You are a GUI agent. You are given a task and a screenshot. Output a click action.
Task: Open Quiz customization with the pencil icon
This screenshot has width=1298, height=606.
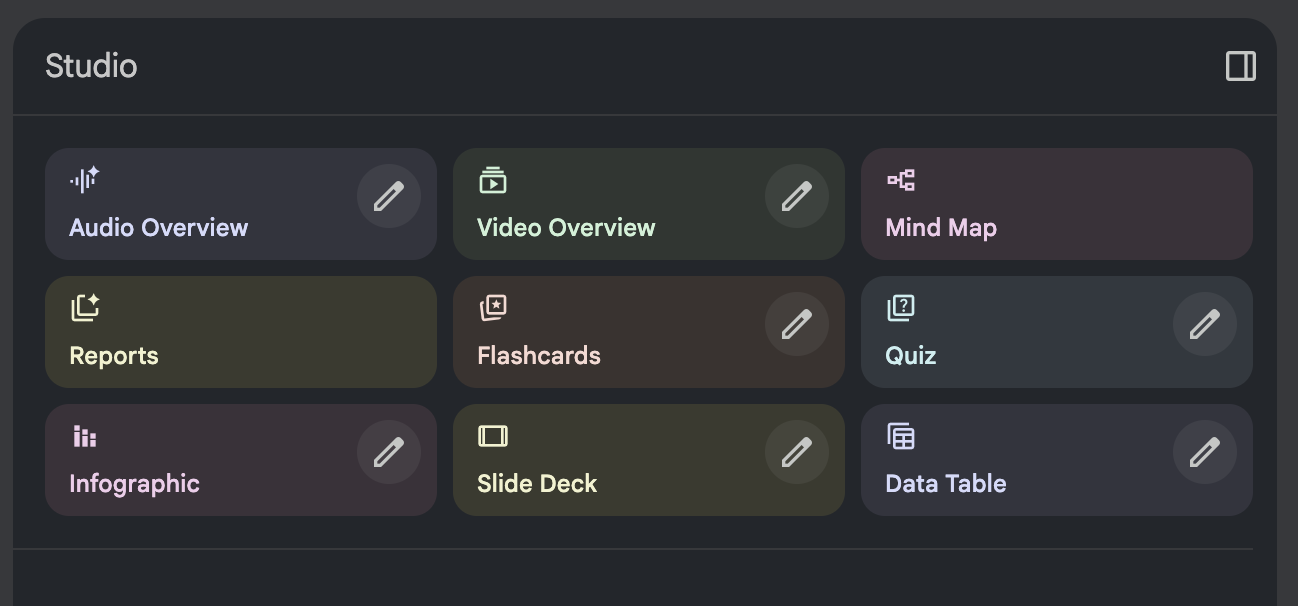pos(1205,324)
